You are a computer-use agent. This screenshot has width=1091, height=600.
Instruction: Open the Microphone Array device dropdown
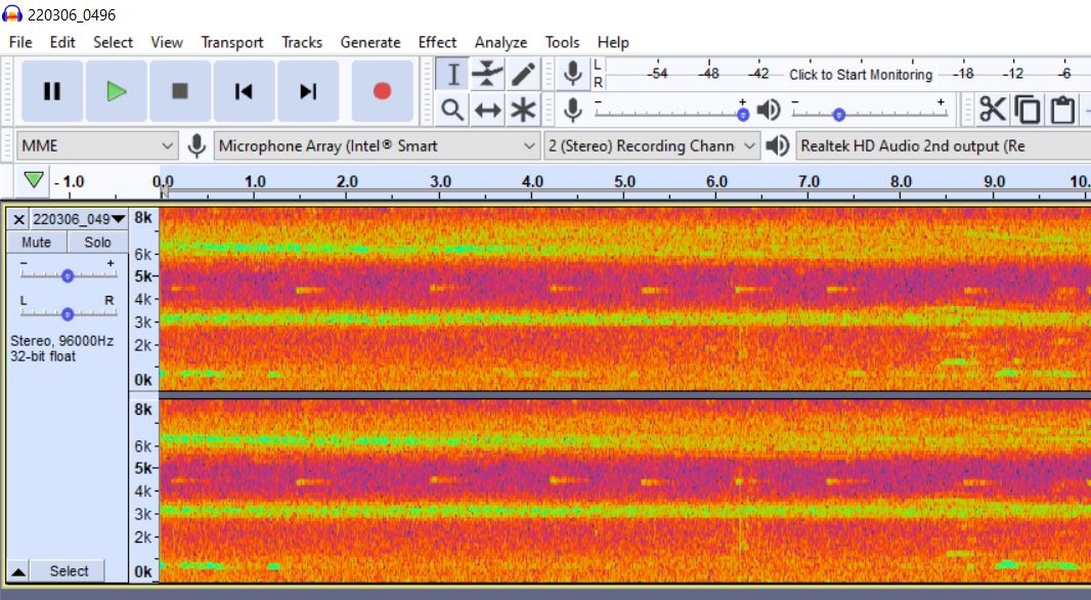(377, 146)
